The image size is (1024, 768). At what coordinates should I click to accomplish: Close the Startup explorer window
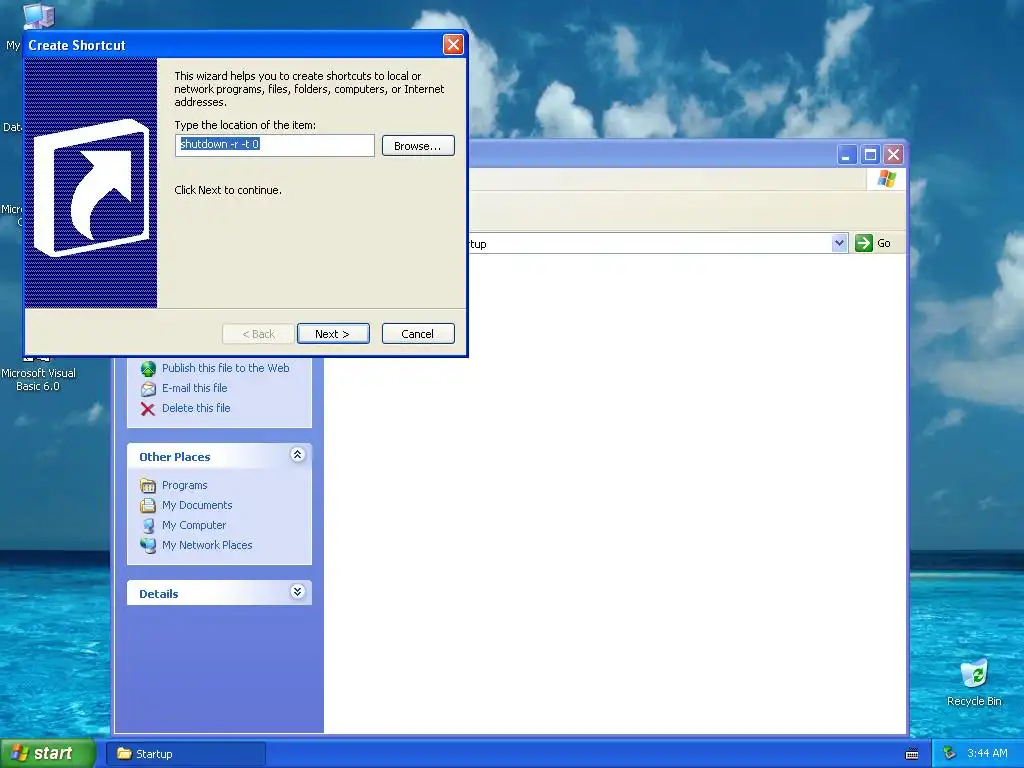[x=893, y=155]
